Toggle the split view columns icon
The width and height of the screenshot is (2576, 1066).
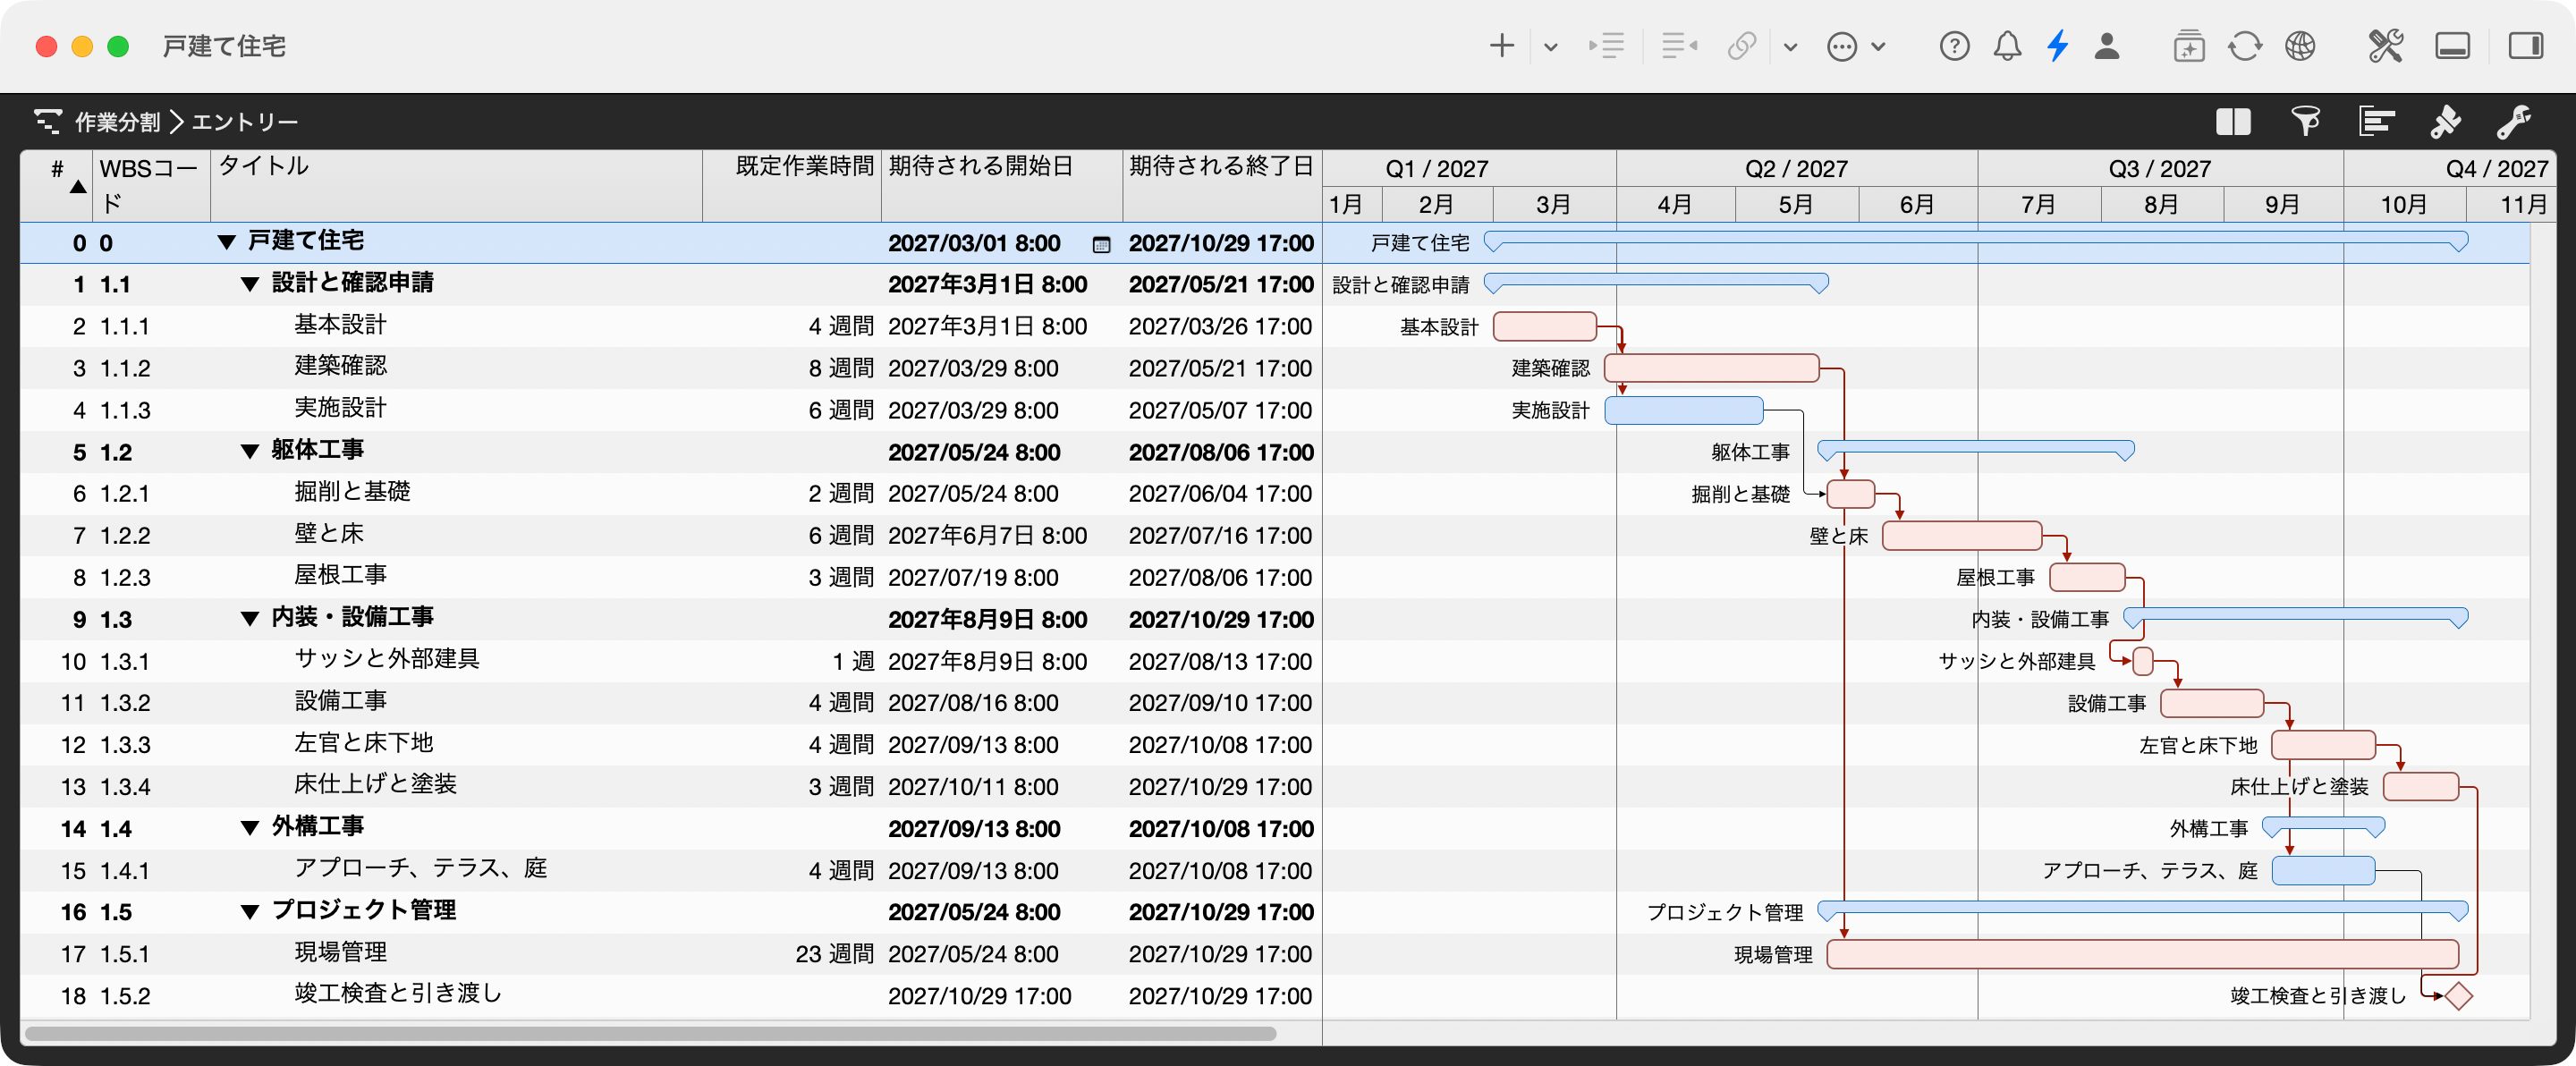tap(2232, 122)
